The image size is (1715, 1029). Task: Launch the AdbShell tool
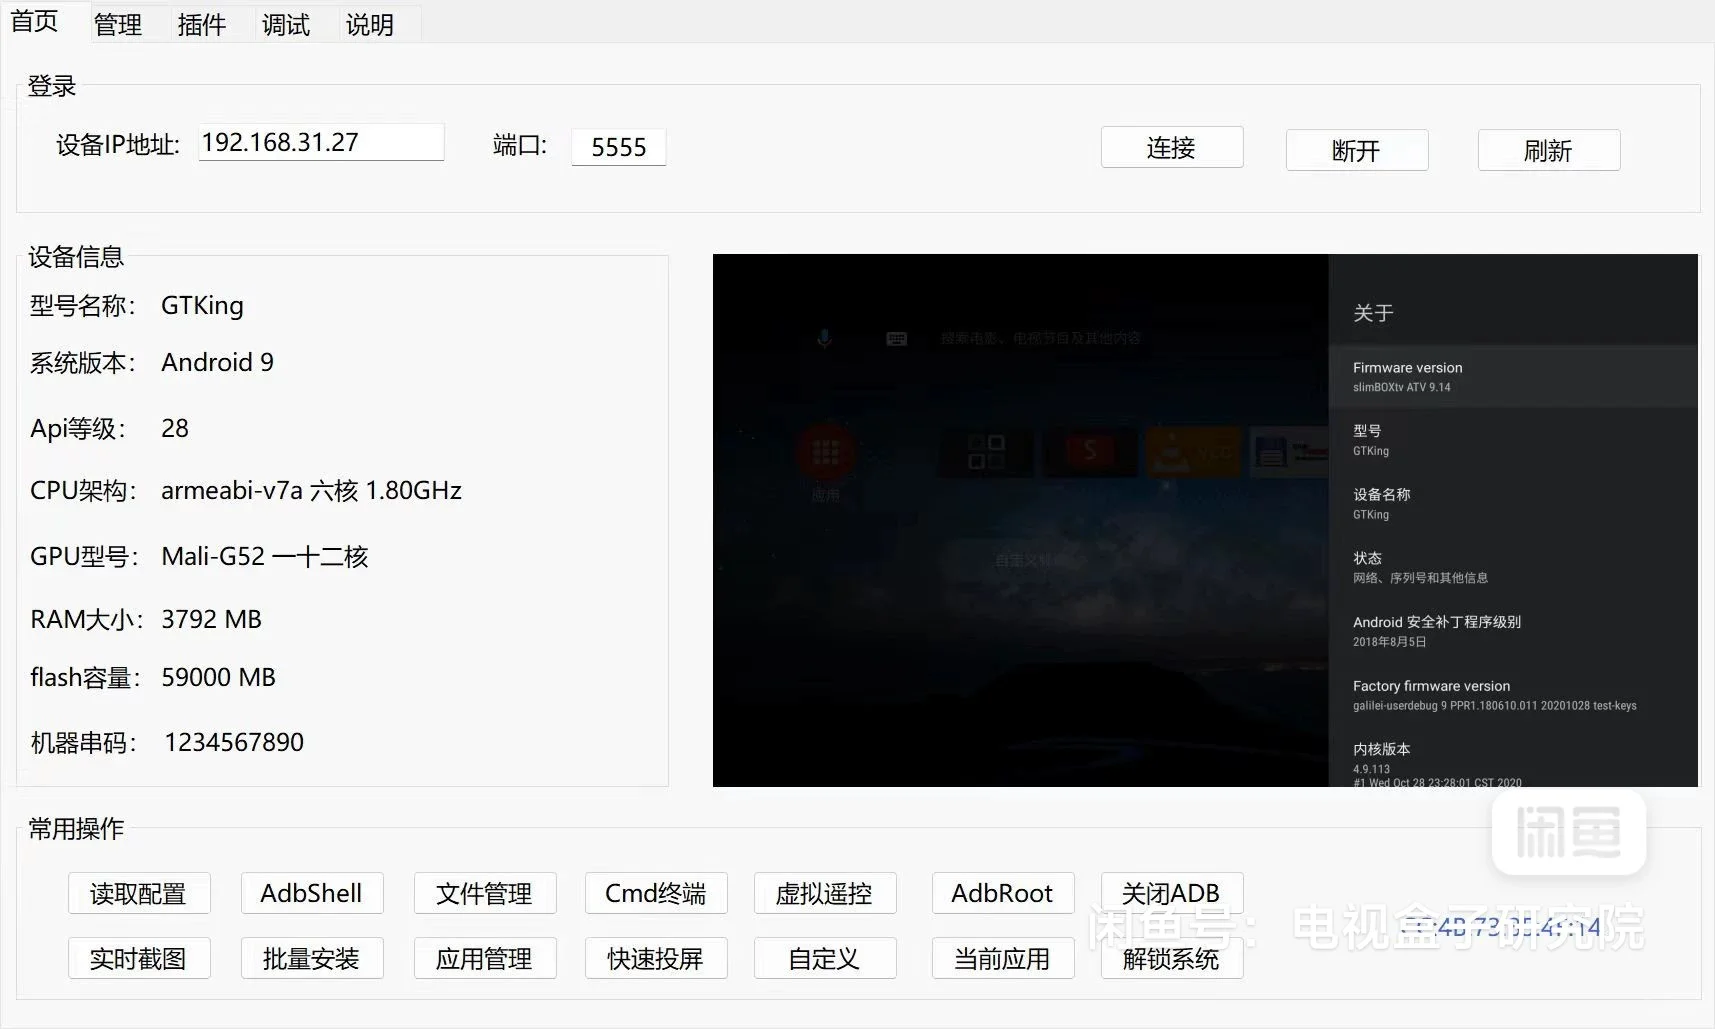[311, 893]
